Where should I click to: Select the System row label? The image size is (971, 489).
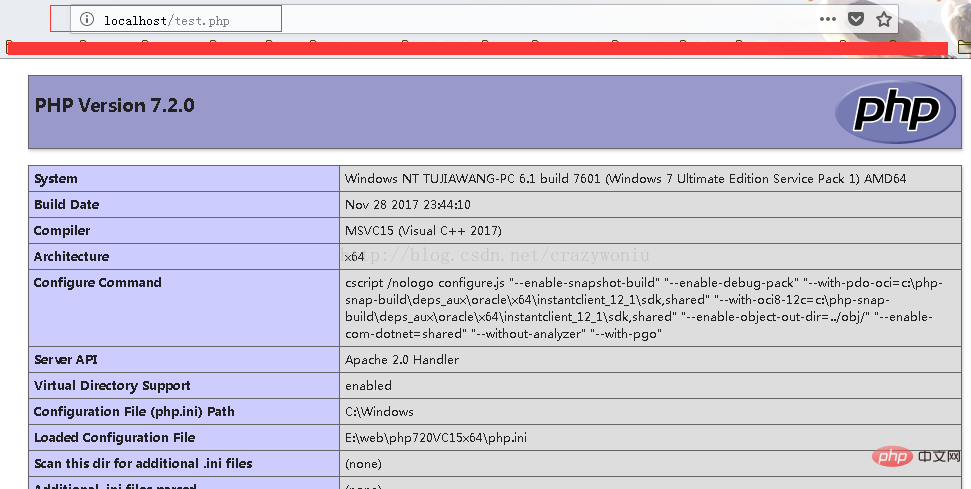pyautogui.click(x=56, y=179)
